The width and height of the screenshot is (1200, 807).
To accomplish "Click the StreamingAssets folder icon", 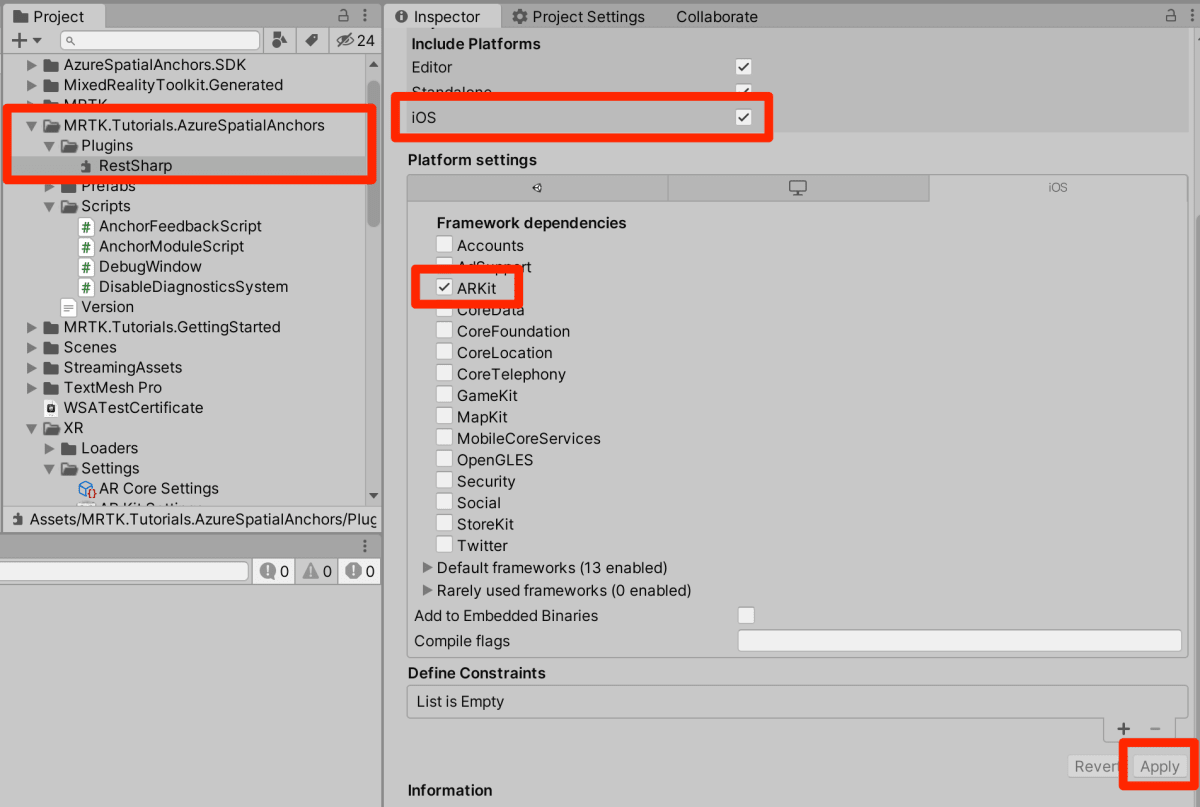I will (x=52, y=367).
